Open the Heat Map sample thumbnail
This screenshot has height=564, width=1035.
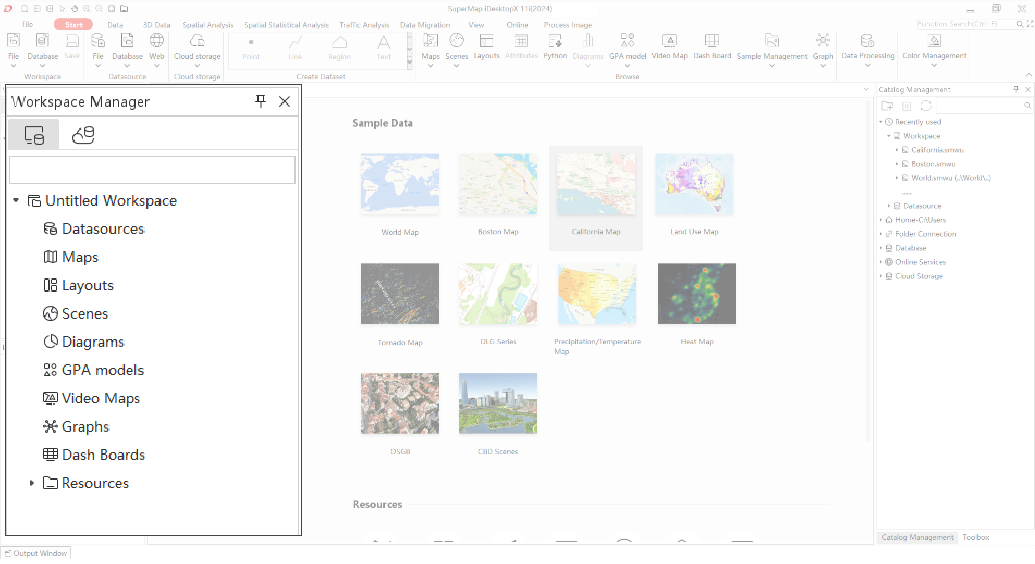(x=696, y=294)
